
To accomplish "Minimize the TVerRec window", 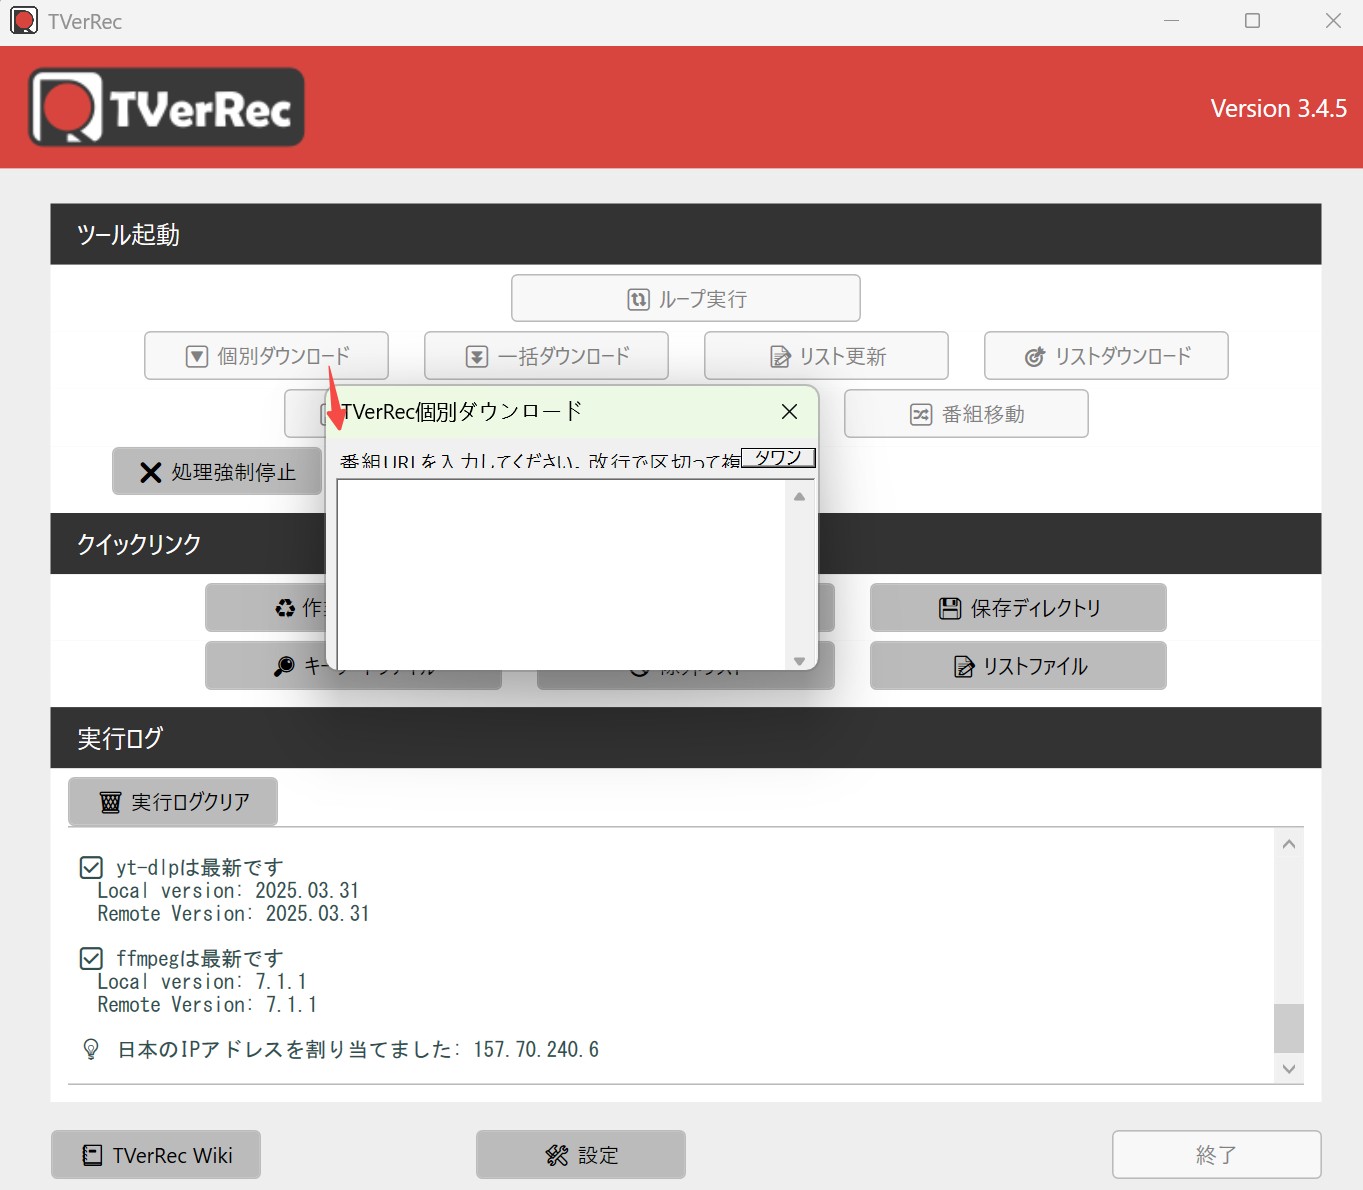I will click(1172, 21).
